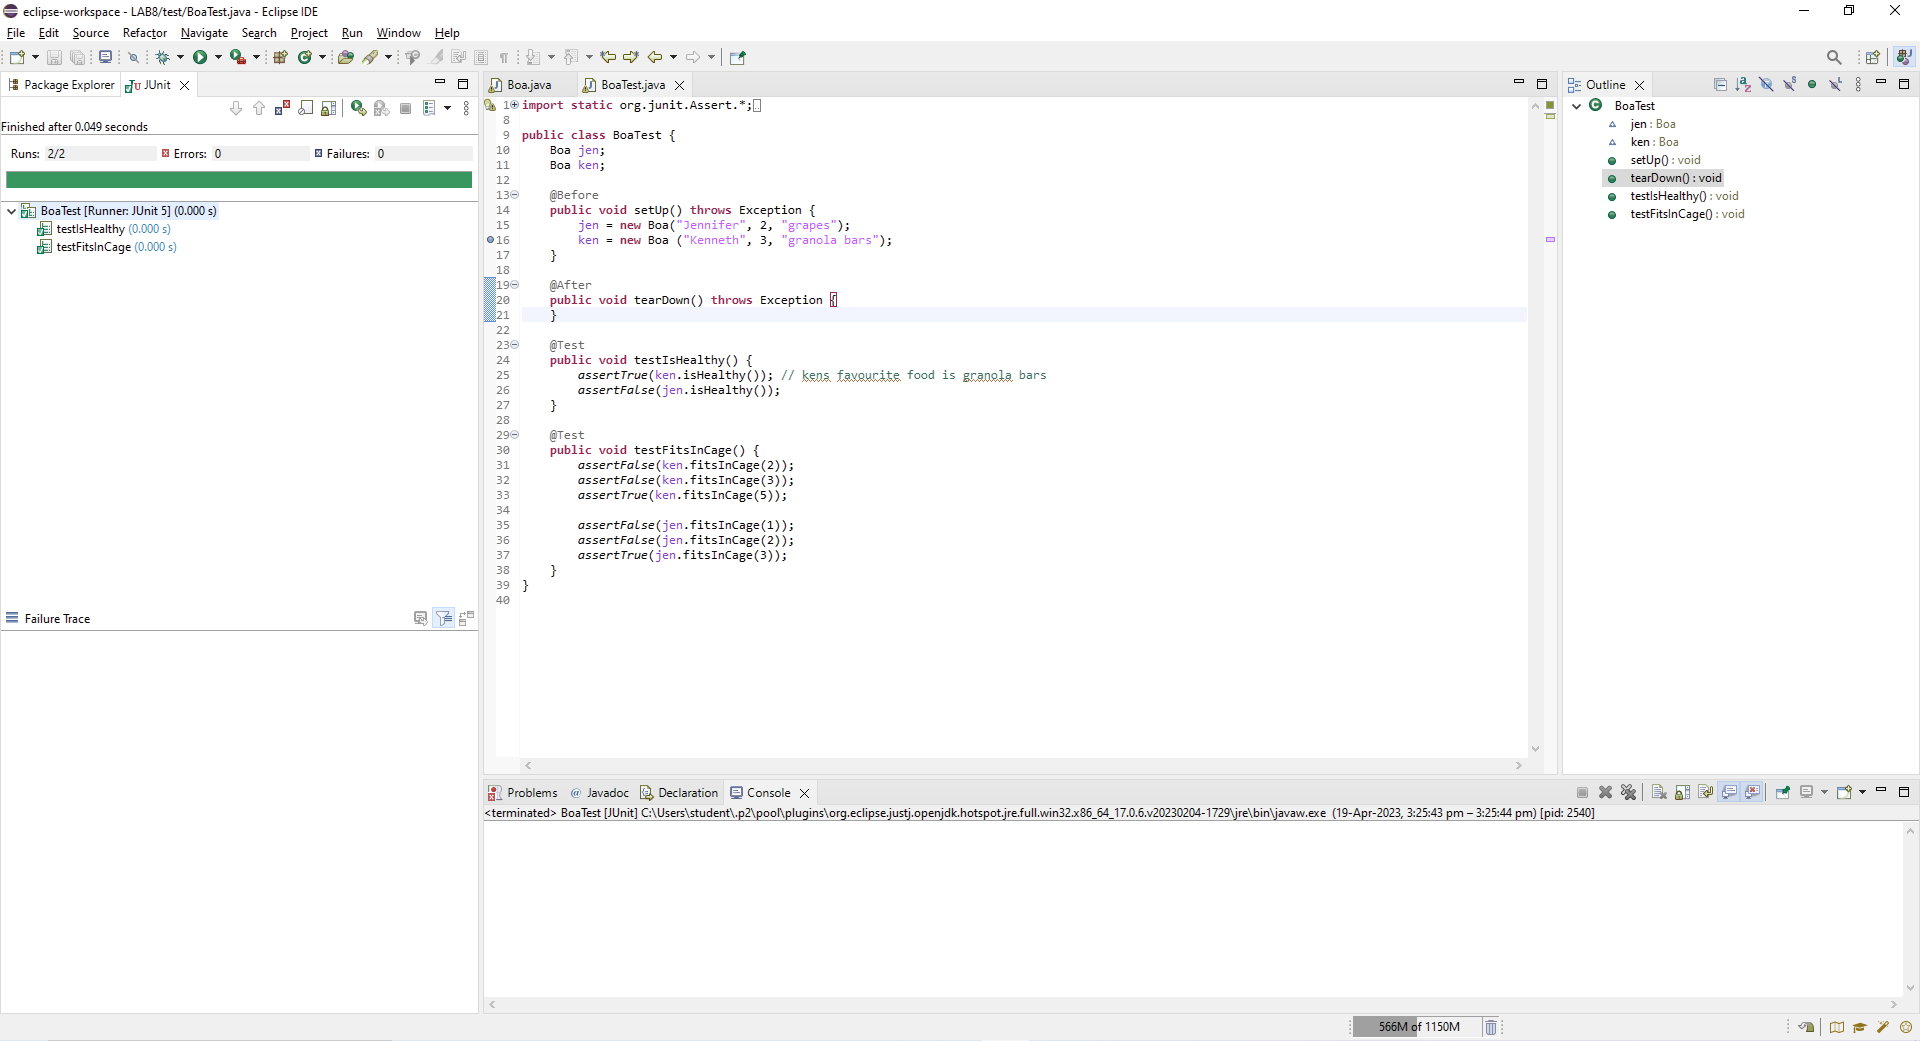The width and height of the screenshot is (1920, 1041).
Task: Click the garbage collector trash icon
Action: (x=1491, y=1027)
